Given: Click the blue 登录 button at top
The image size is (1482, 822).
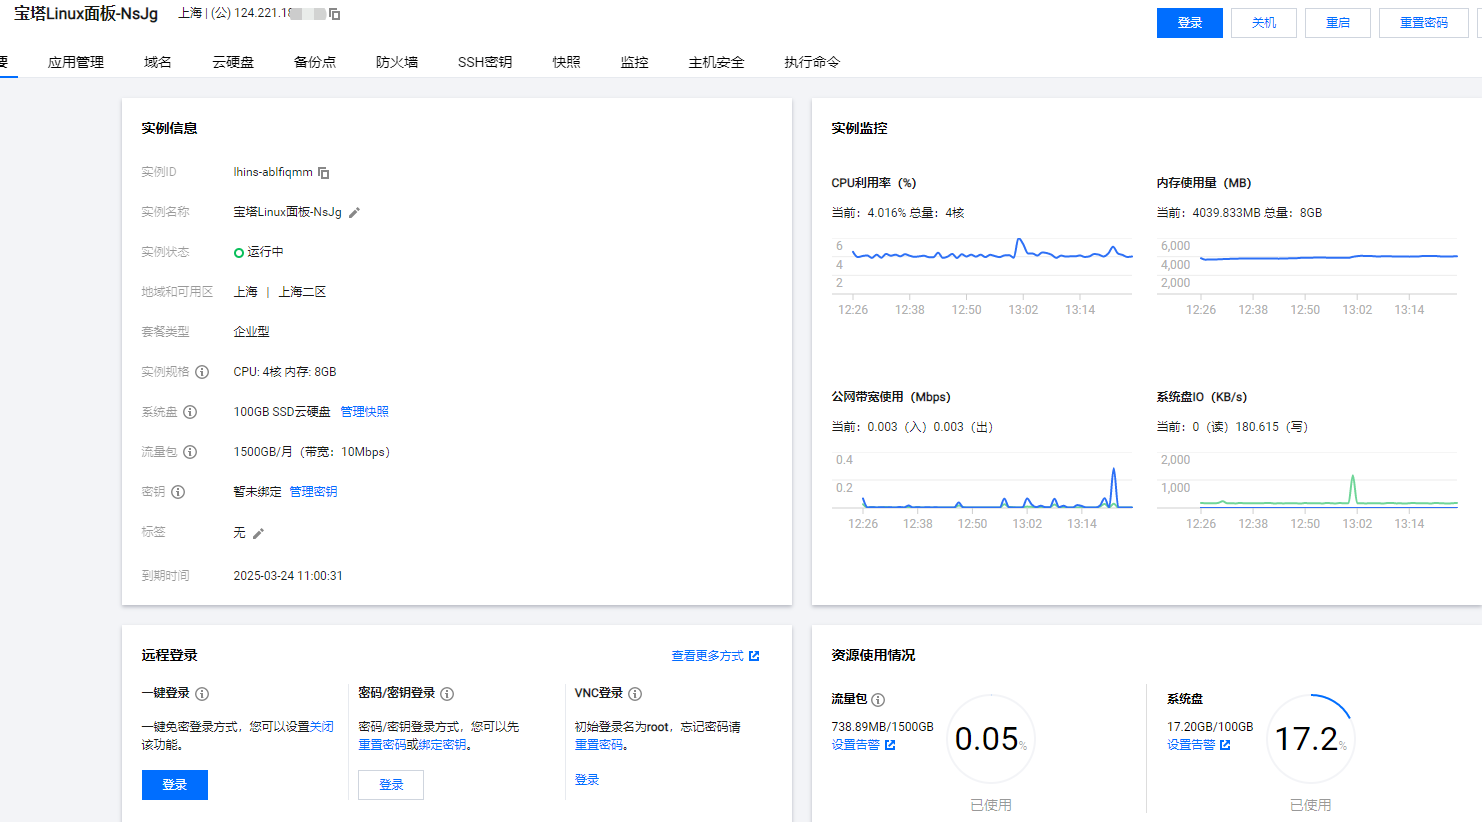Looking at the screenshot, I should [x=1189, y=23].
